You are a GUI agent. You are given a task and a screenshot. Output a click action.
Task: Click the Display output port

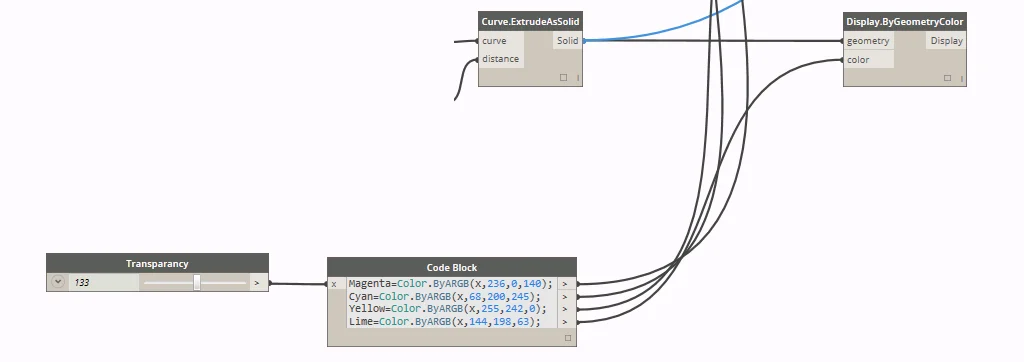(946, 41)
